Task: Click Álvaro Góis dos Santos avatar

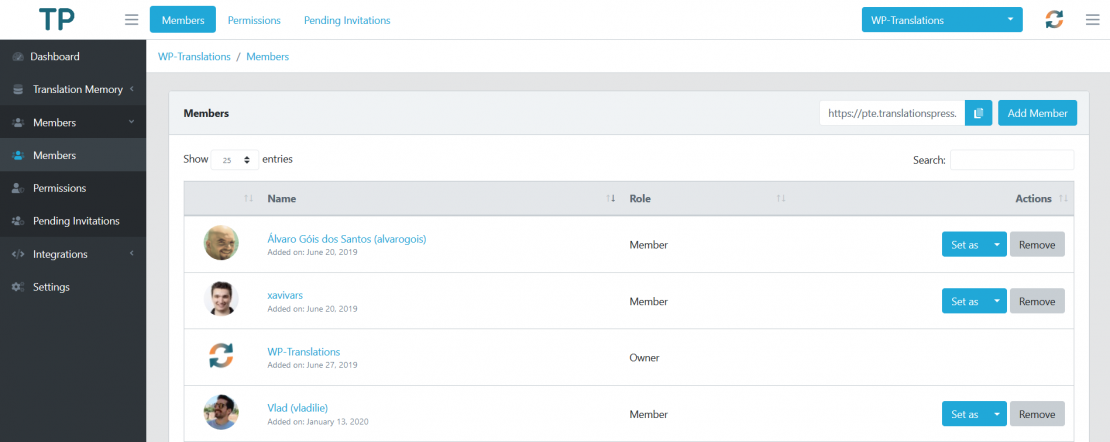Action: [x=221, y=243]
